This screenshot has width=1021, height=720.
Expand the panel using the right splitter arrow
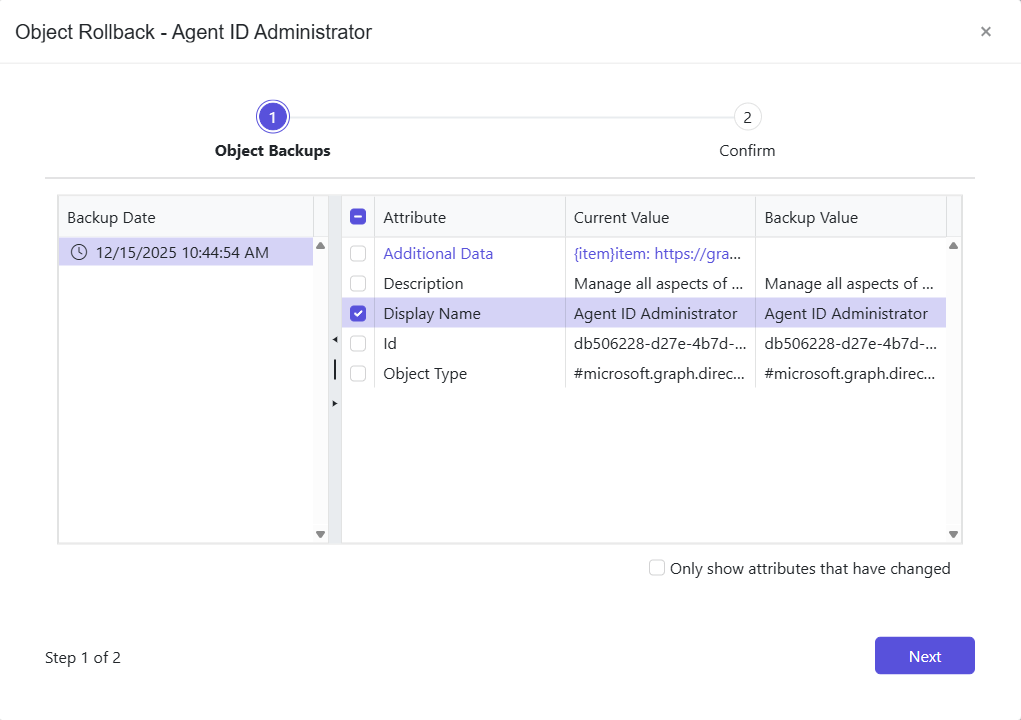pyautogui.click(x=335, y=403)
